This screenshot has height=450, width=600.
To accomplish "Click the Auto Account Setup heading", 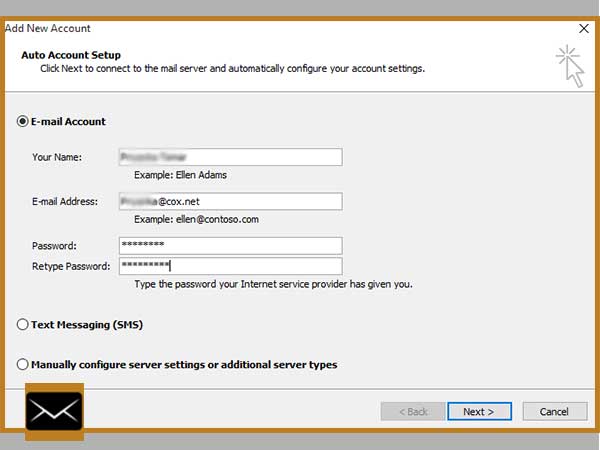I will coord(71,55).
